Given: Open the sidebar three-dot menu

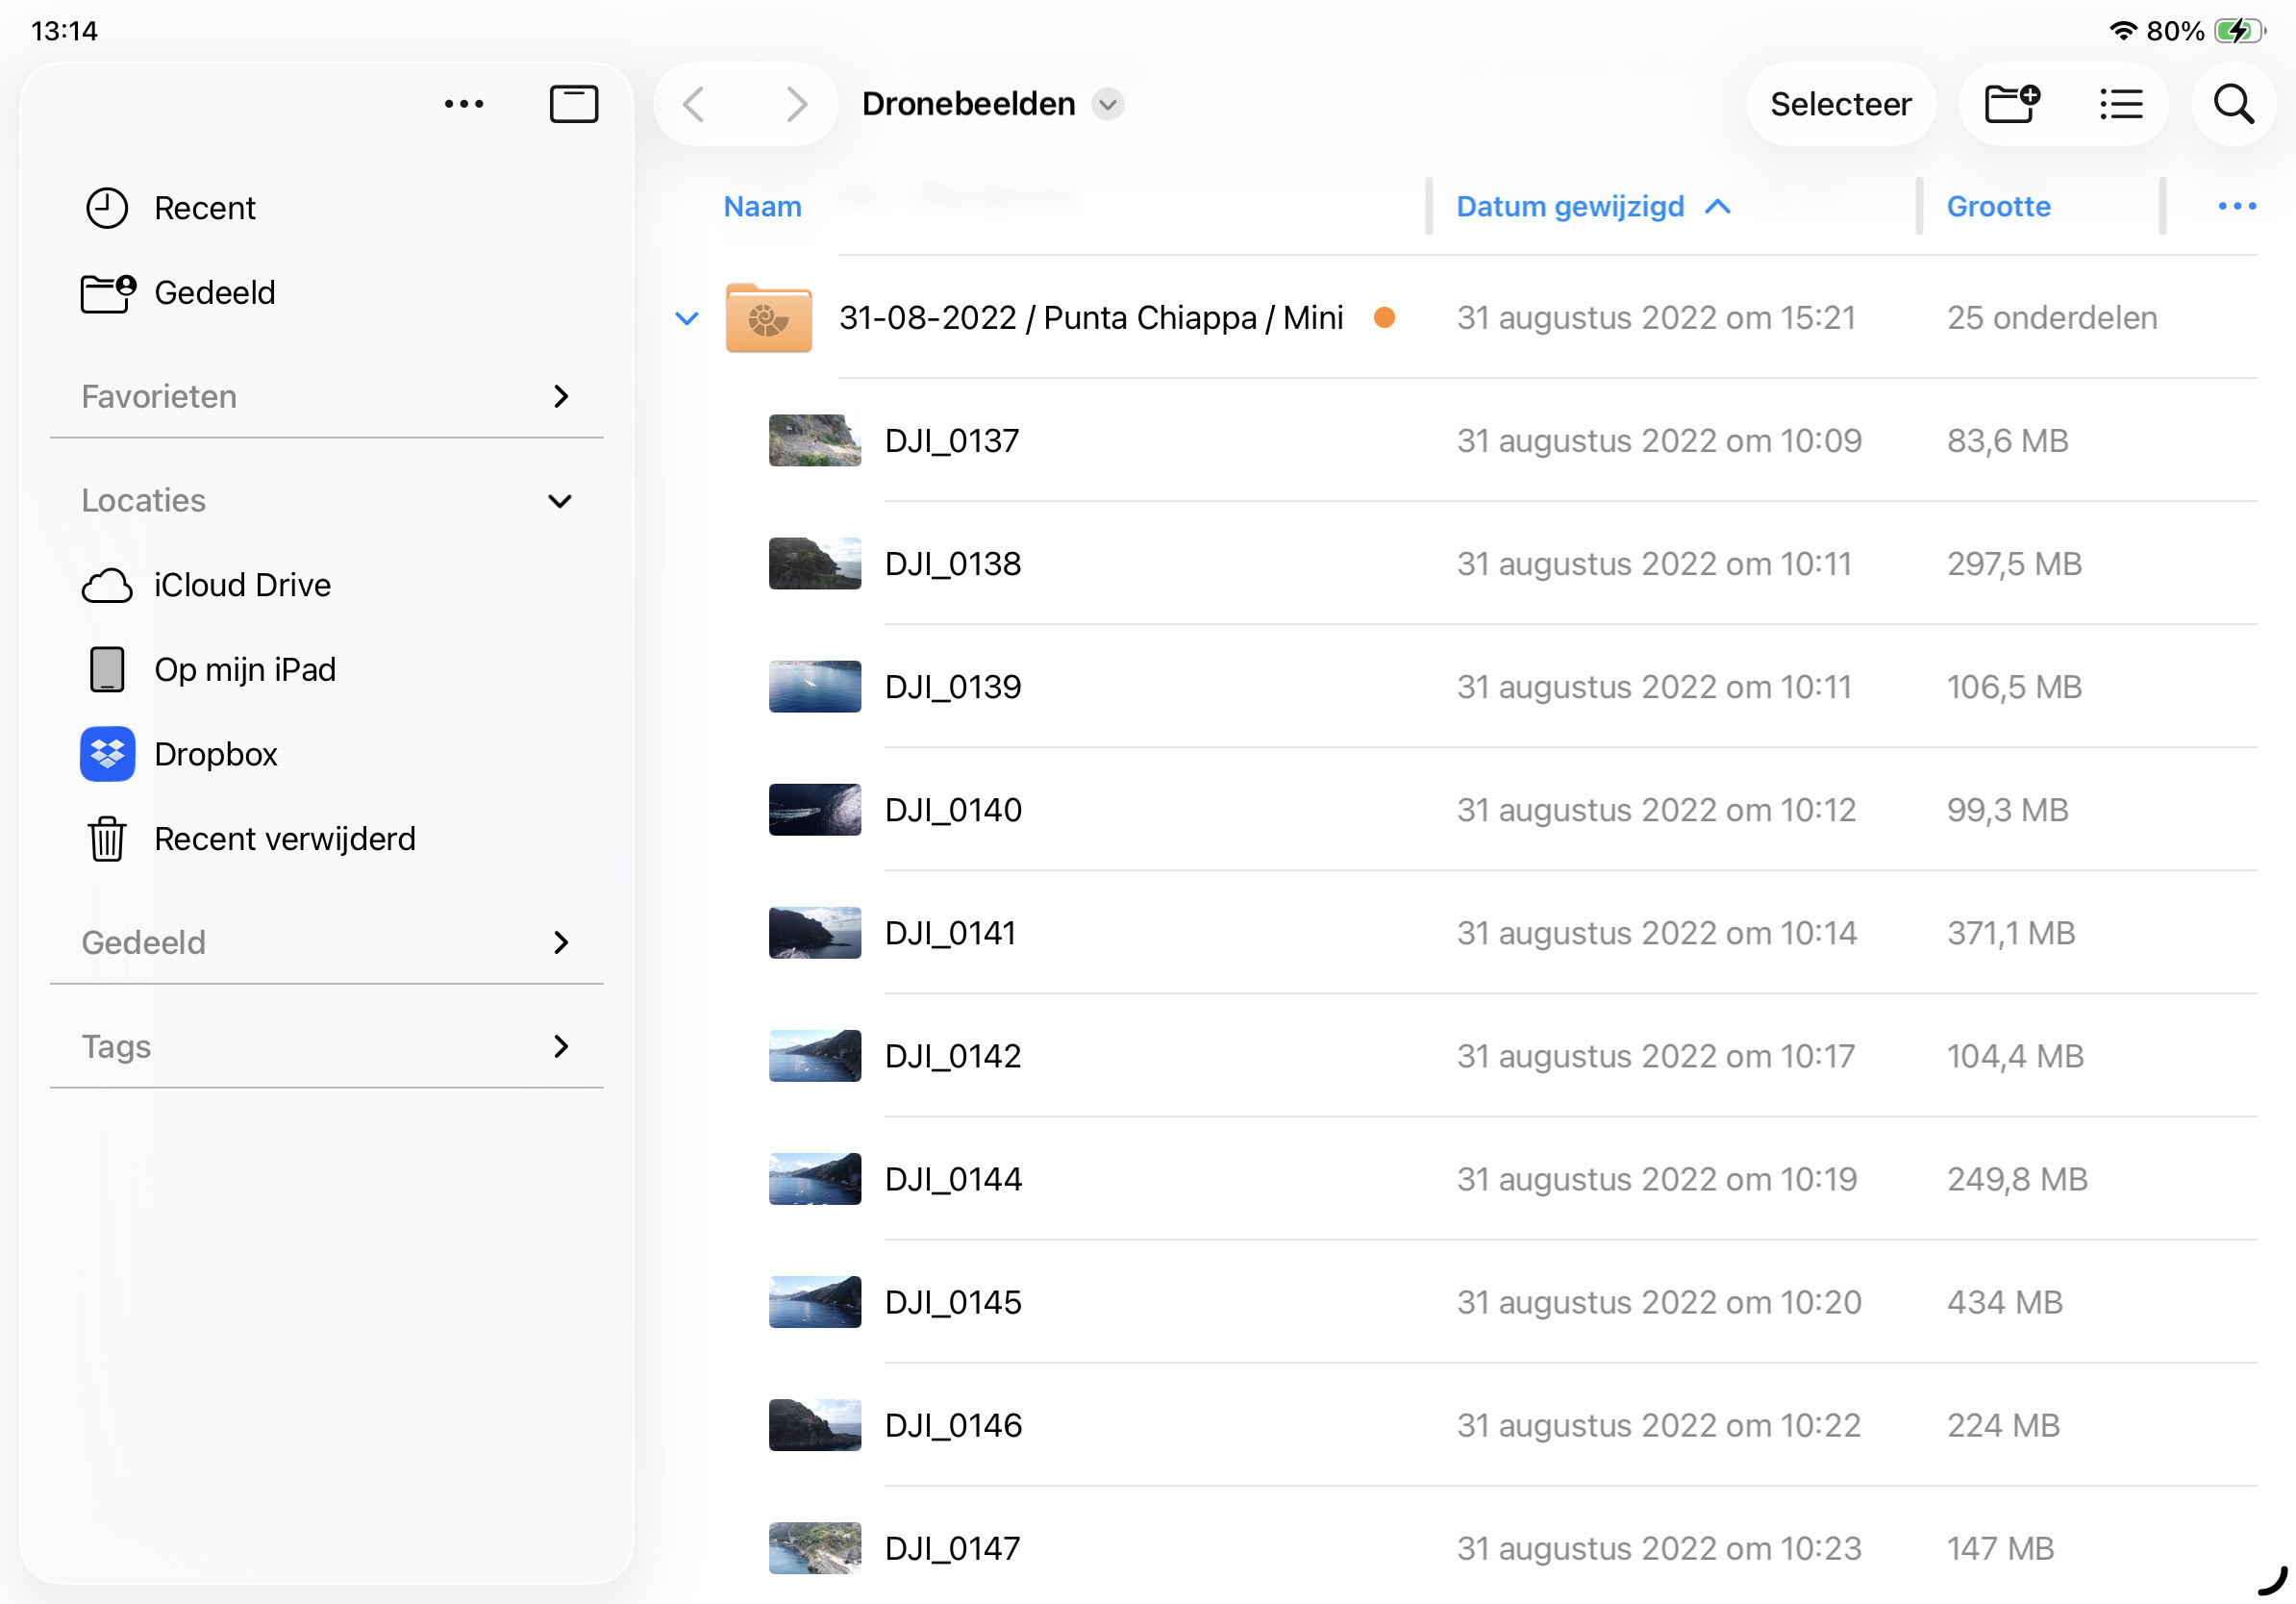Looking at the screenshot, I should pos(464,104).
